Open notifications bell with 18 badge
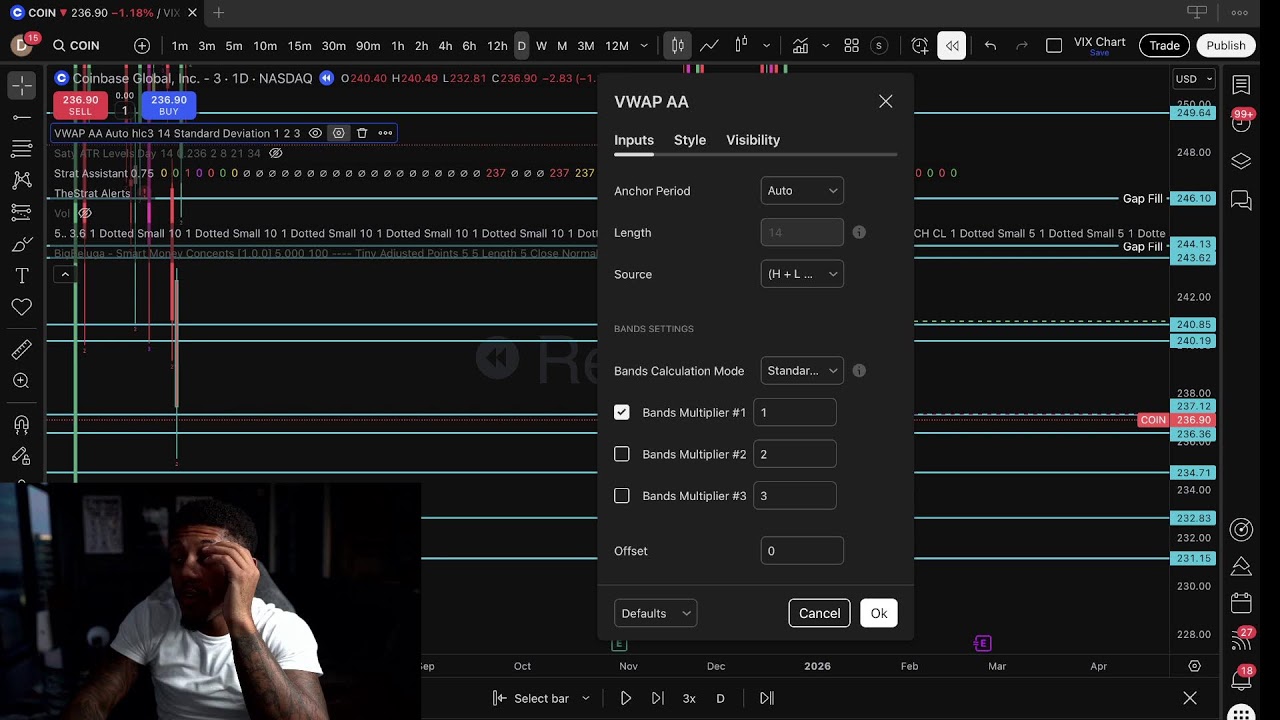Screen dimensions: 1280x720 pos(1241,679)
